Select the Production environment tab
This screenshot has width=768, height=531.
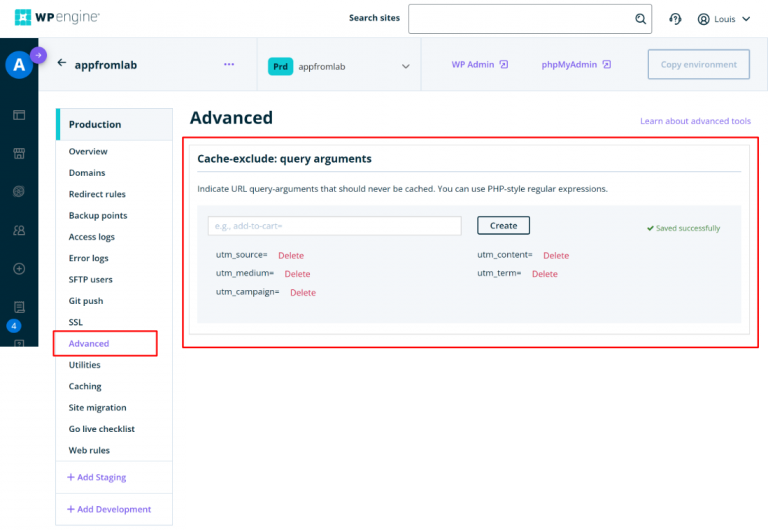115,124
